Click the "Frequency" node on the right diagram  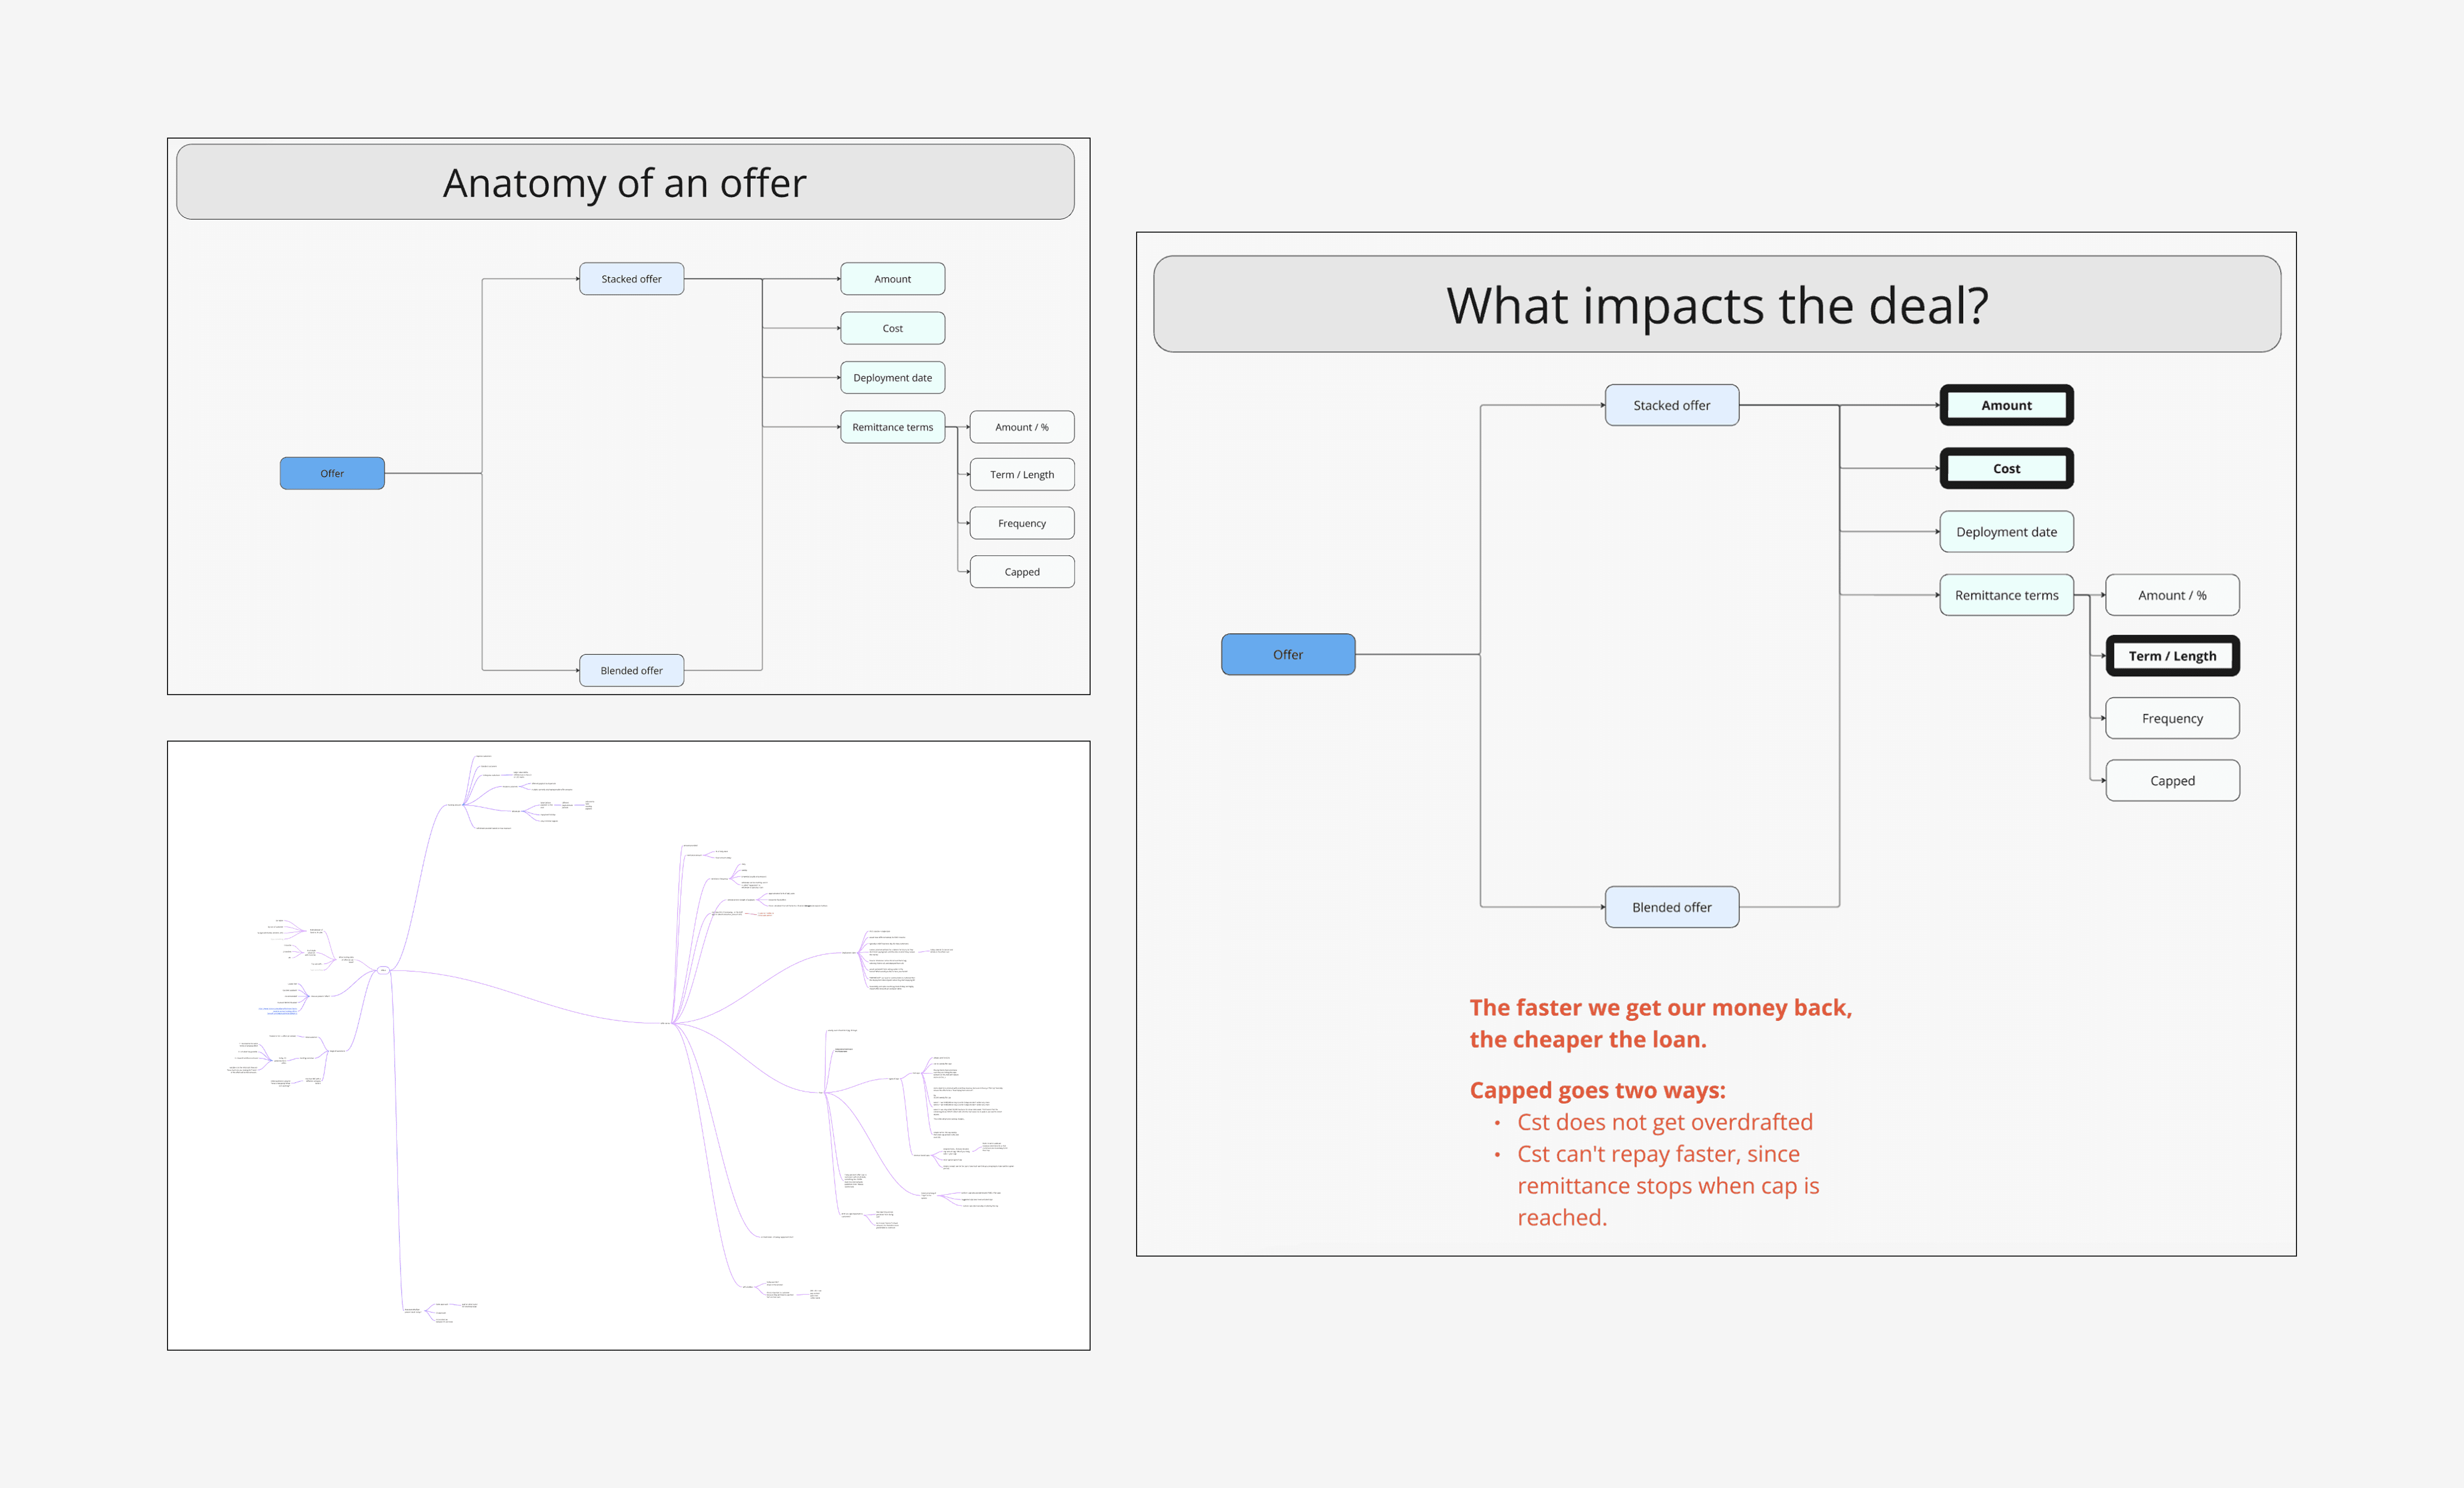point(2172,718)
